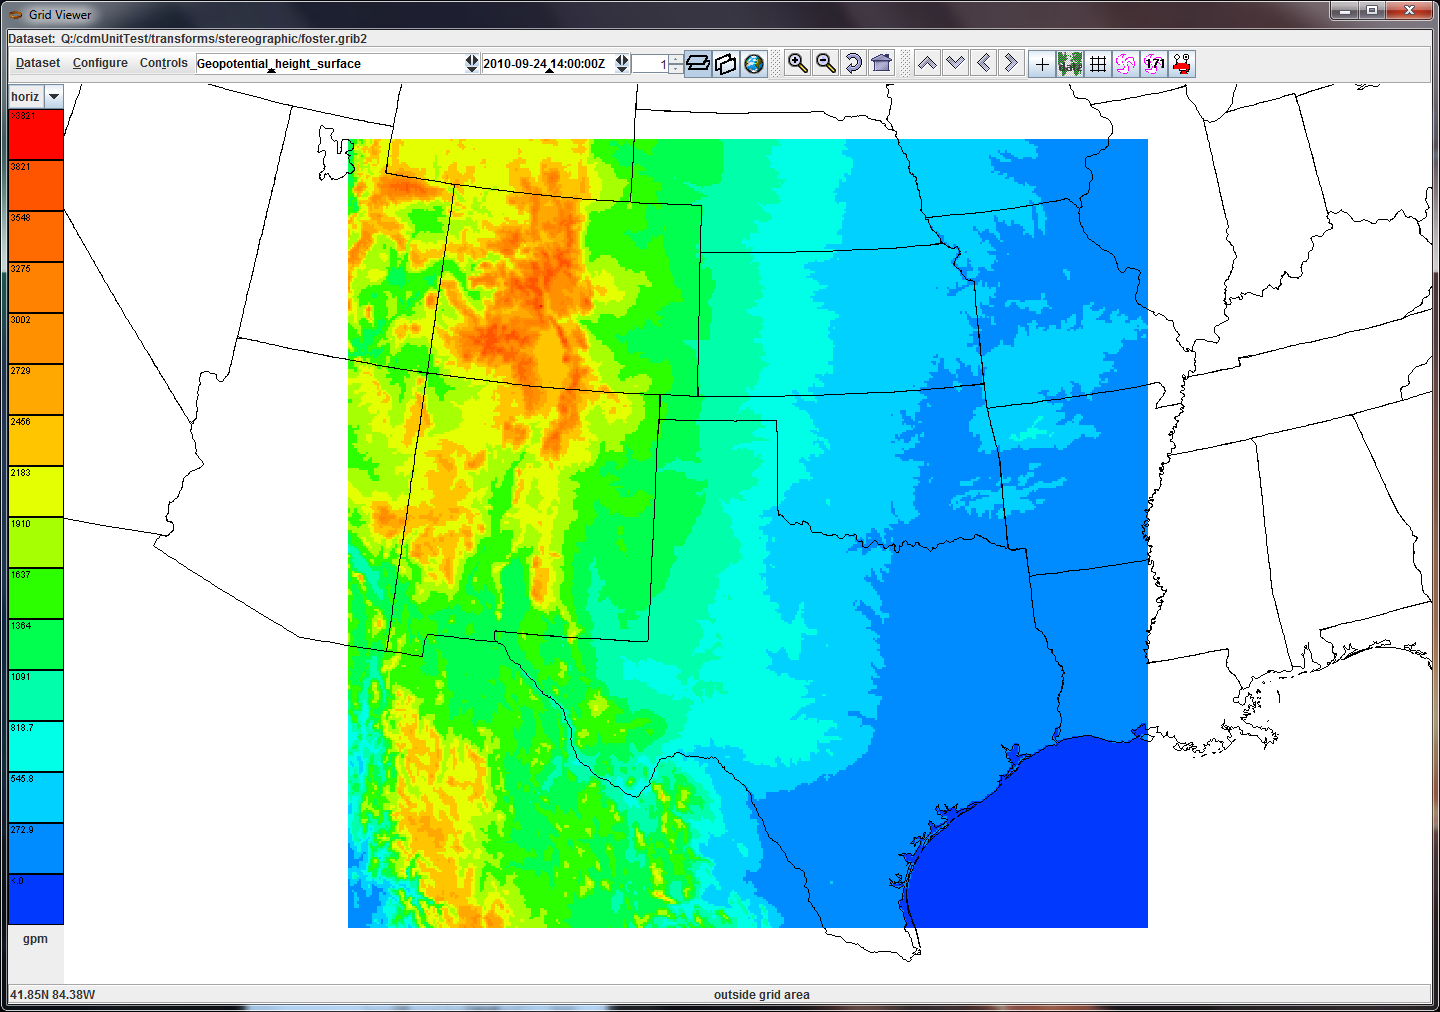Toggle the horizontal slice view button
The height and width of the screenshot is (1012, 1440).
[698, 64]
